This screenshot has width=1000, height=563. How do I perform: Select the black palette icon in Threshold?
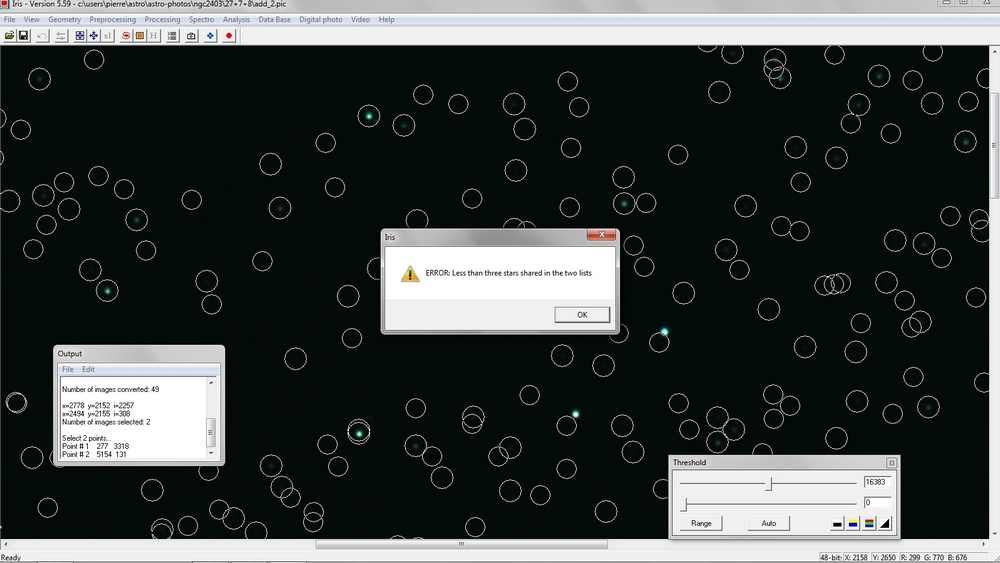pyautogui.click(x=837, y=524)
